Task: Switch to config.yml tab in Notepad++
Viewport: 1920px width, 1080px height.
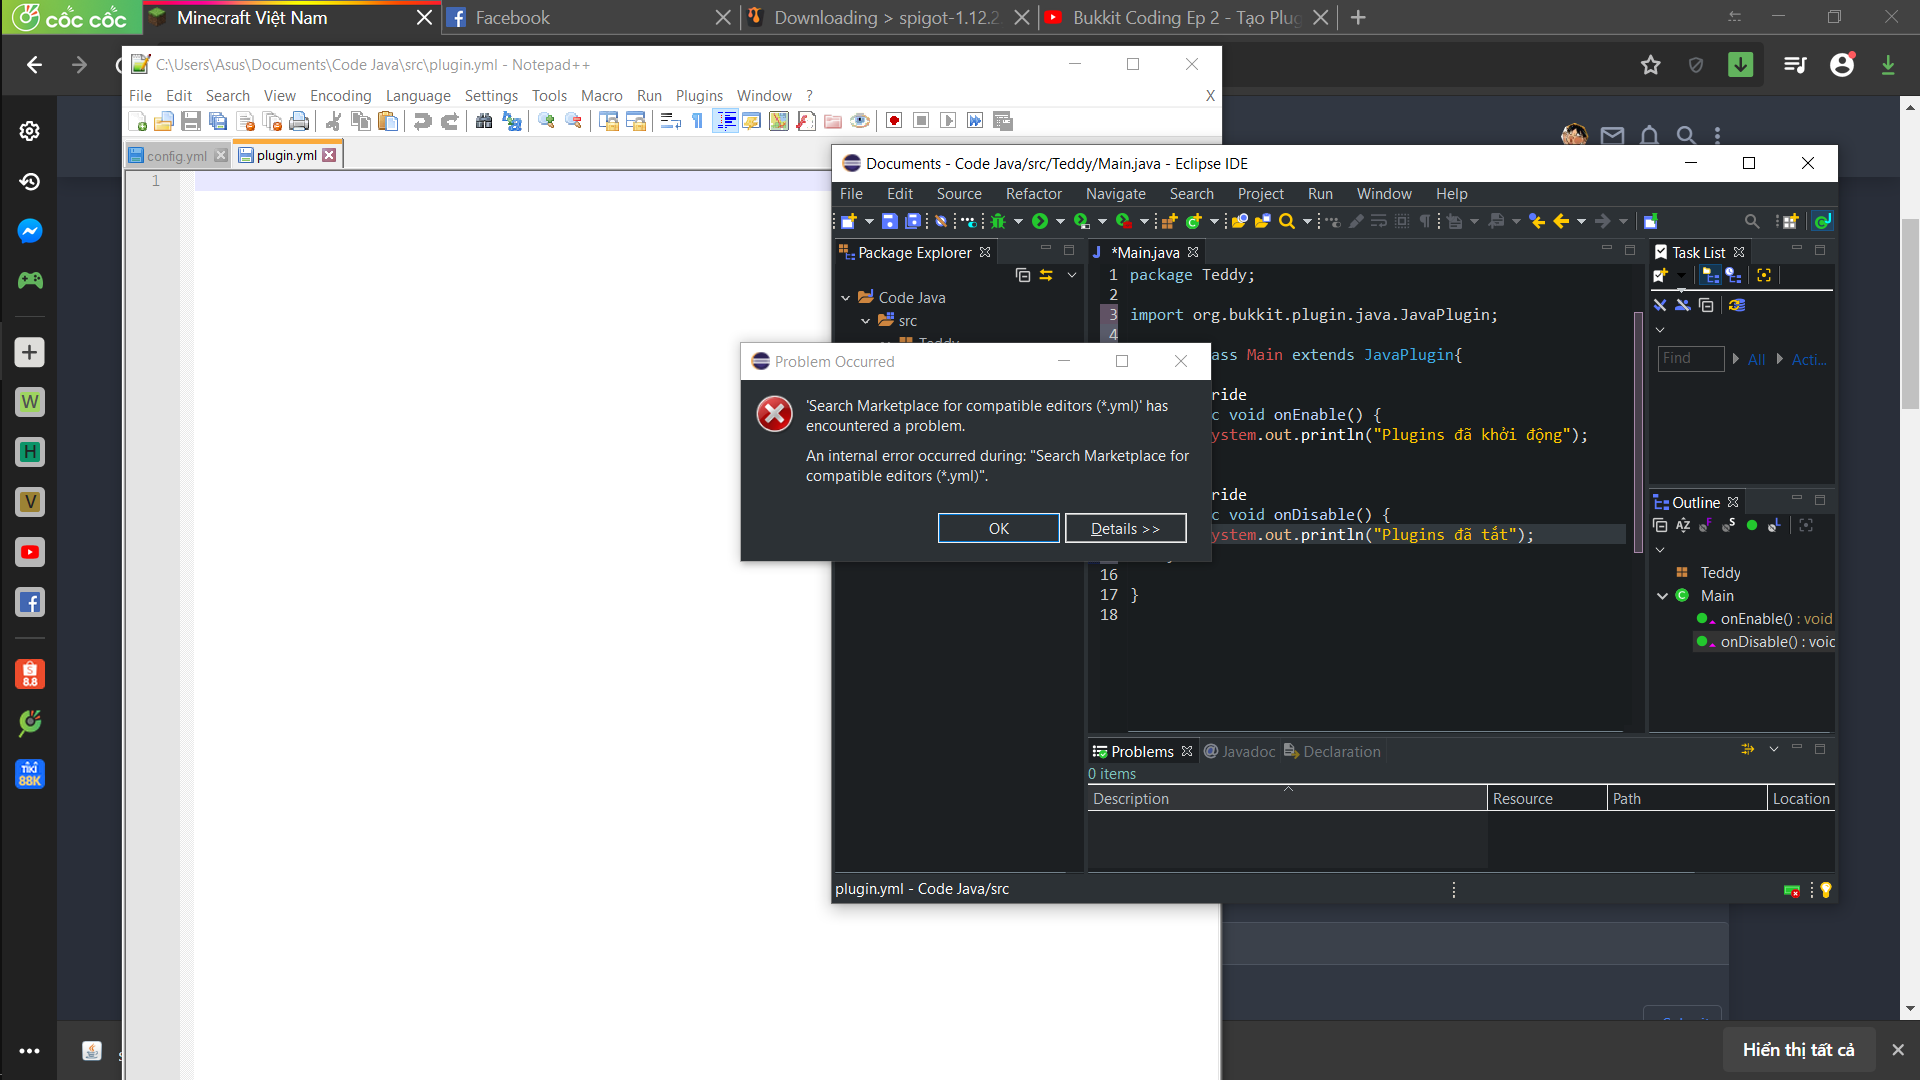Action: 176,156
